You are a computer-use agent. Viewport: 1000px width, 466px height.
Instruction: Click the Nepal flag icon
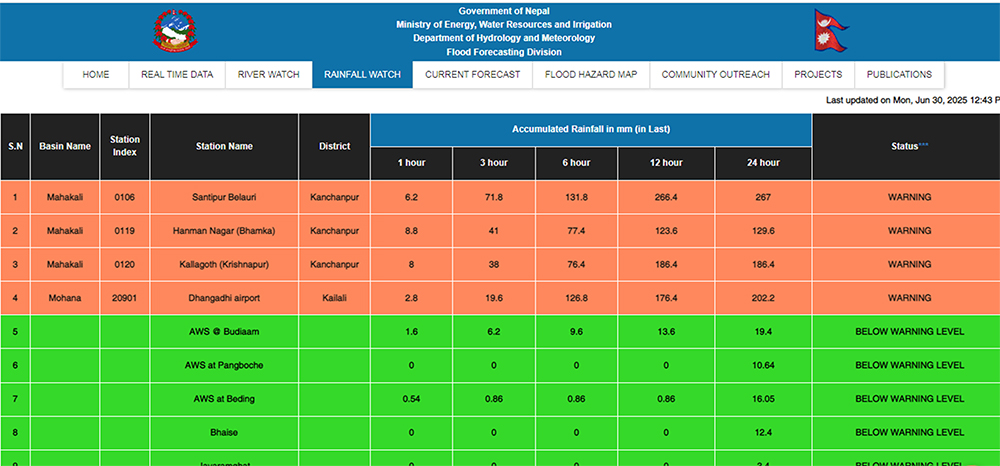830,30
